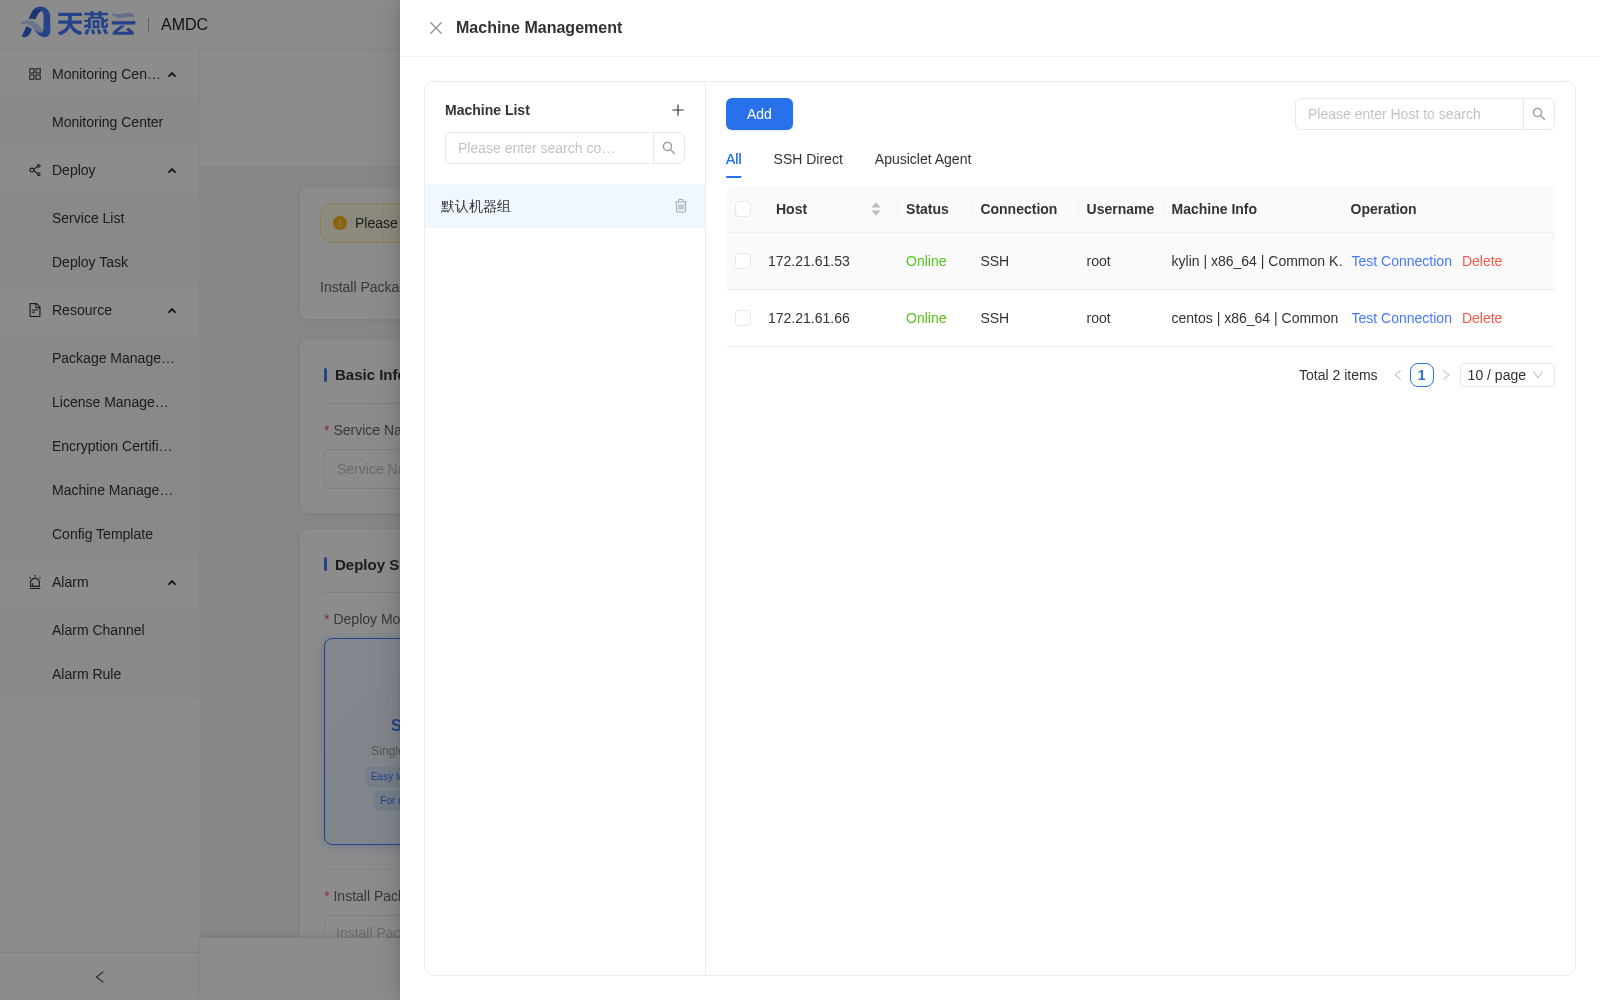Click the 天燕云 logo
Image resolution: width=1600 pixels, height=1000 pixels.
78,23
